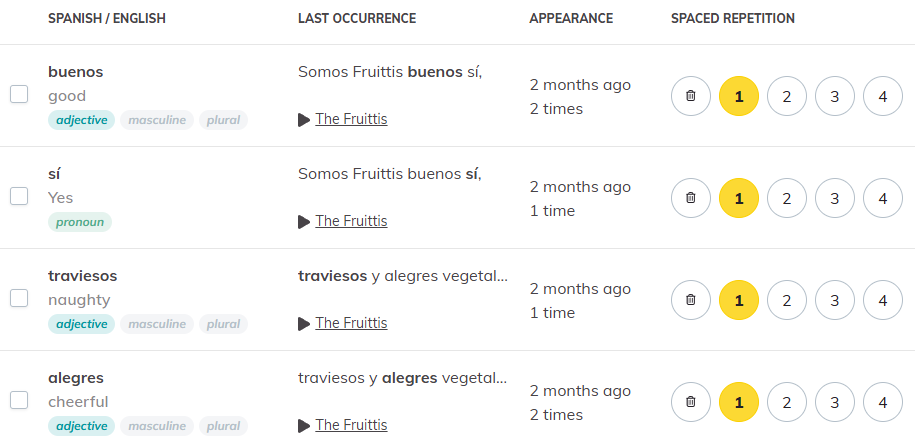Click trash icon in the alegres row
The height and width of the screenshot is (442, 915).
(x=691, y=402)
